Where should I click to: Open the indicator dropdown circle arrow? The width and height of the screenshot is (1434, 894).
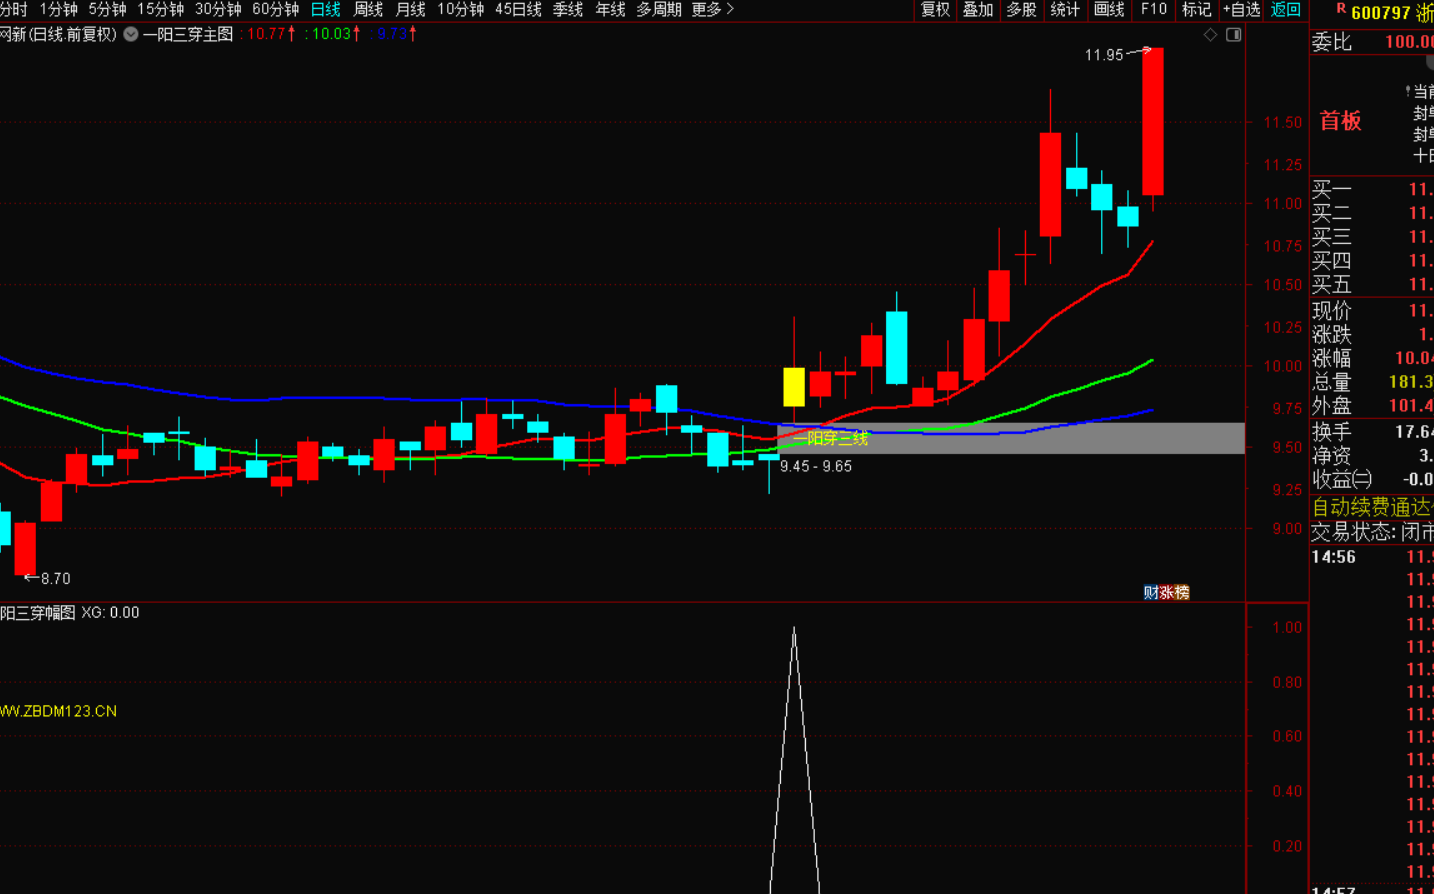pos(131,34)
